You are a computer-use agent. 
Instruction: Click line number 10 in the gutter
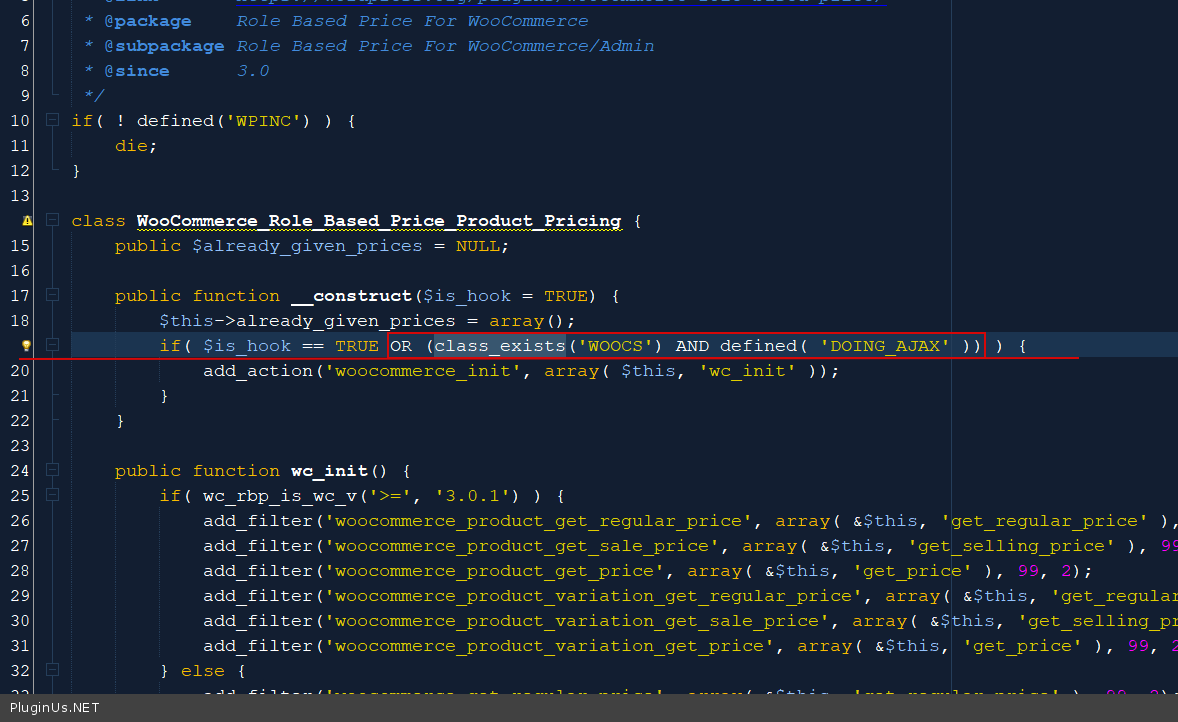point(20,121)
